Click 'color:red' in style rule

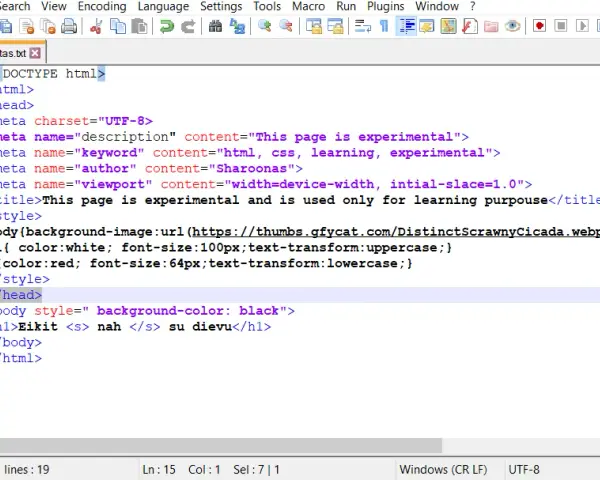(x=38, y=263)
